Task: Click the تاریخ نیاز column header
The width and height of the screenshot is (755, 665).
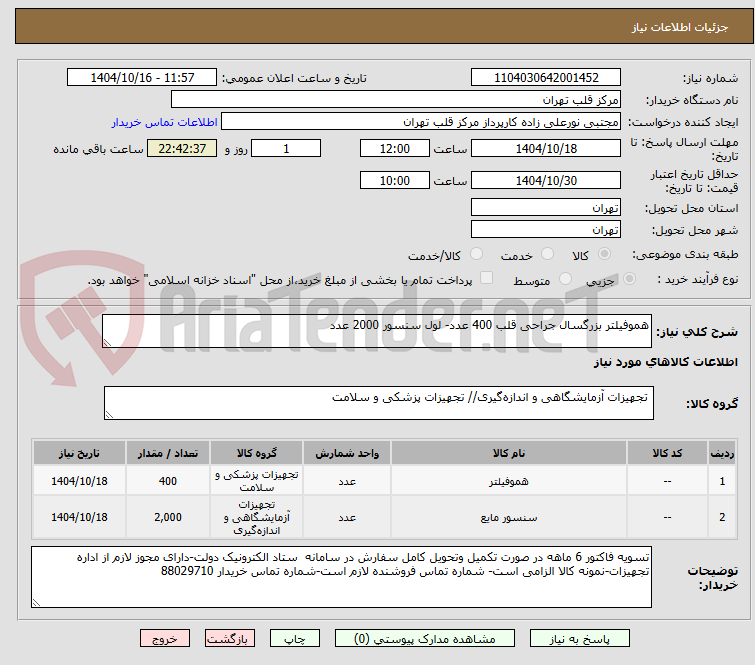Action: coord(79,453)
